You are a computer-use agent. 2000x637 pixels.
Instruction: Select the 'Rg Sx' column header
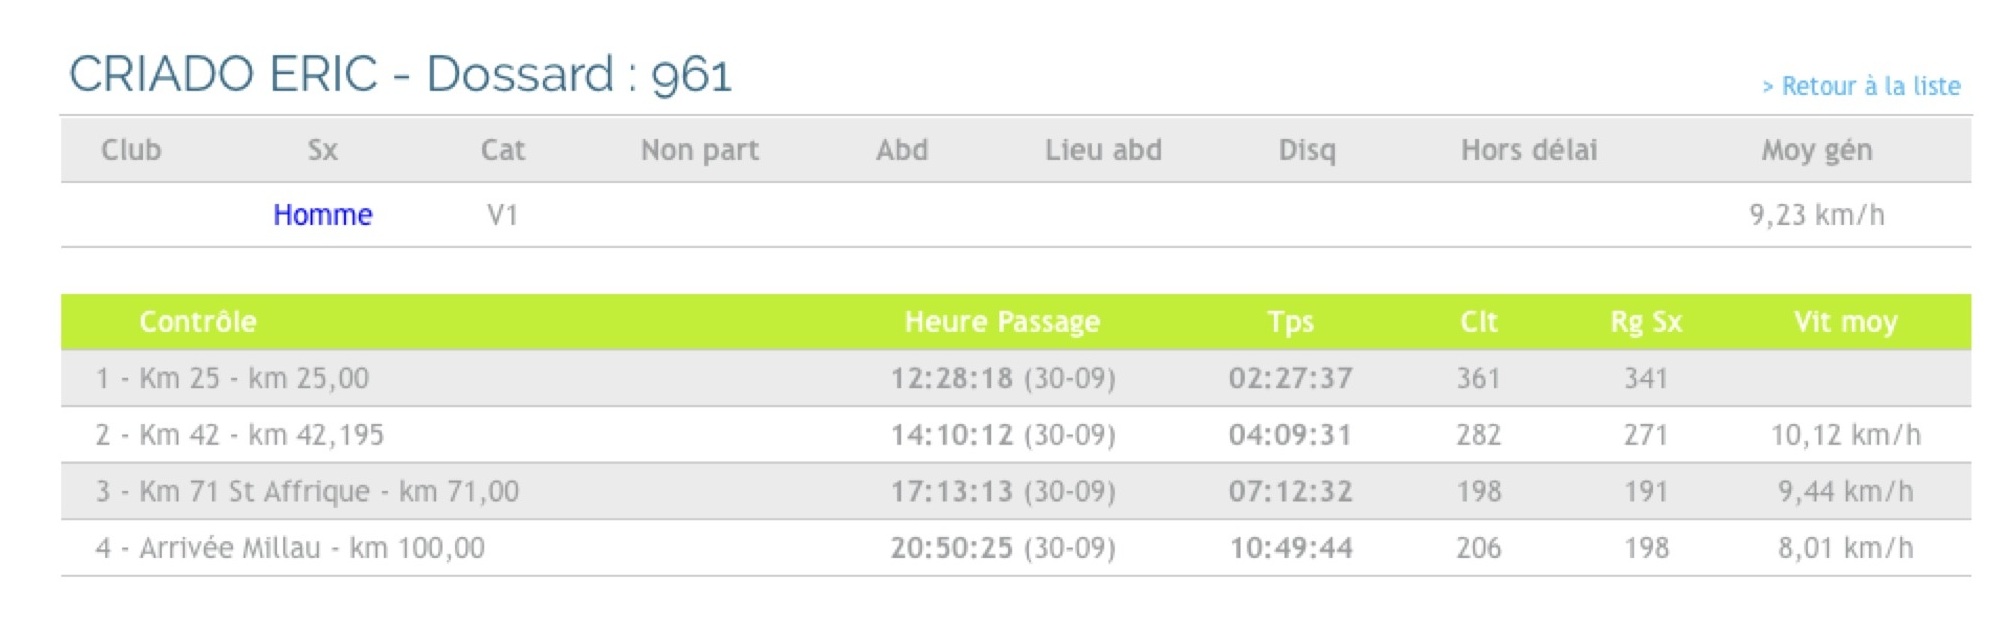[x=1646, y=322]
